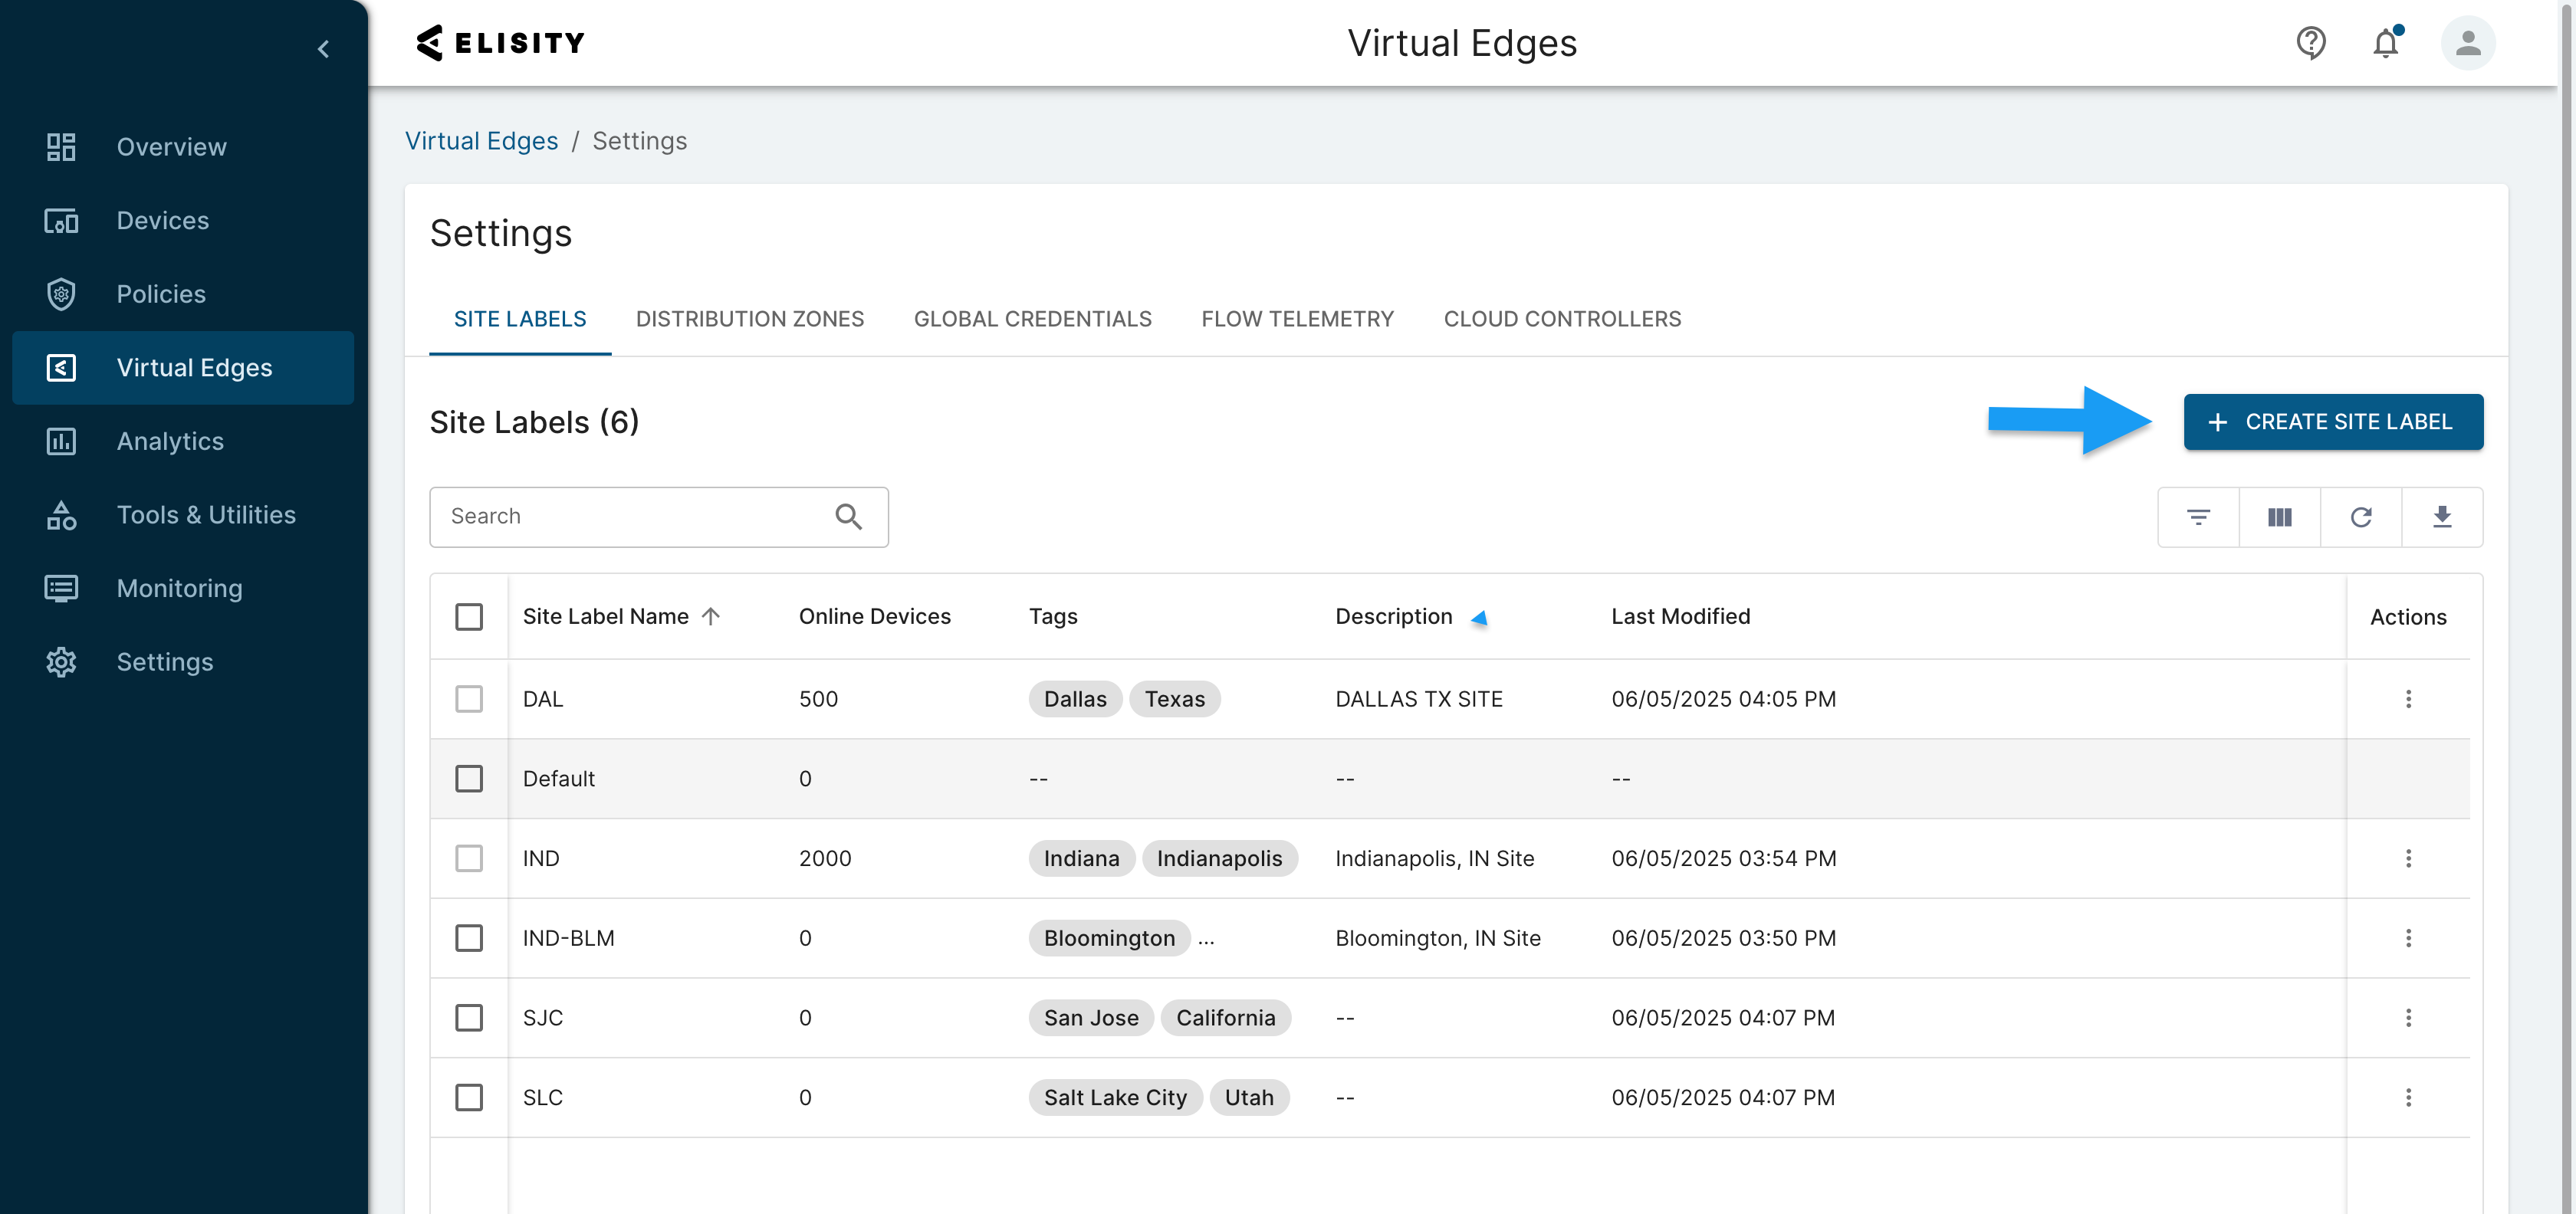Open the column chooser icon
This screenshot has height=1214, width=2576.
click(2279, 517)
